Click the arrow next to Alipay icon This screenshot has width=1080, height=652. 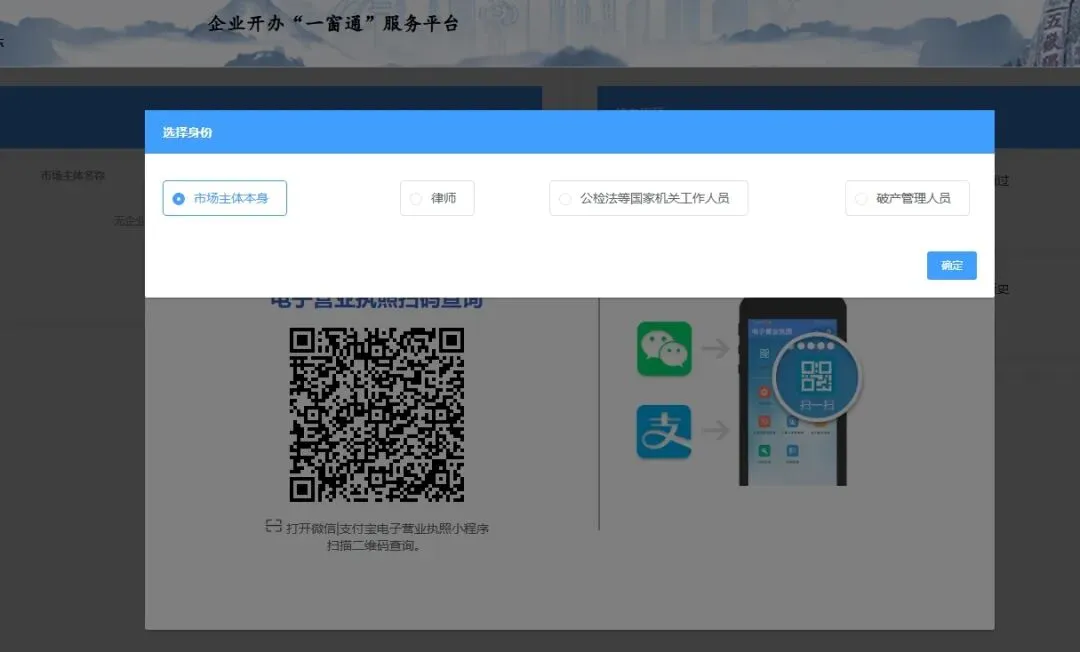click(x=716, y=431)
